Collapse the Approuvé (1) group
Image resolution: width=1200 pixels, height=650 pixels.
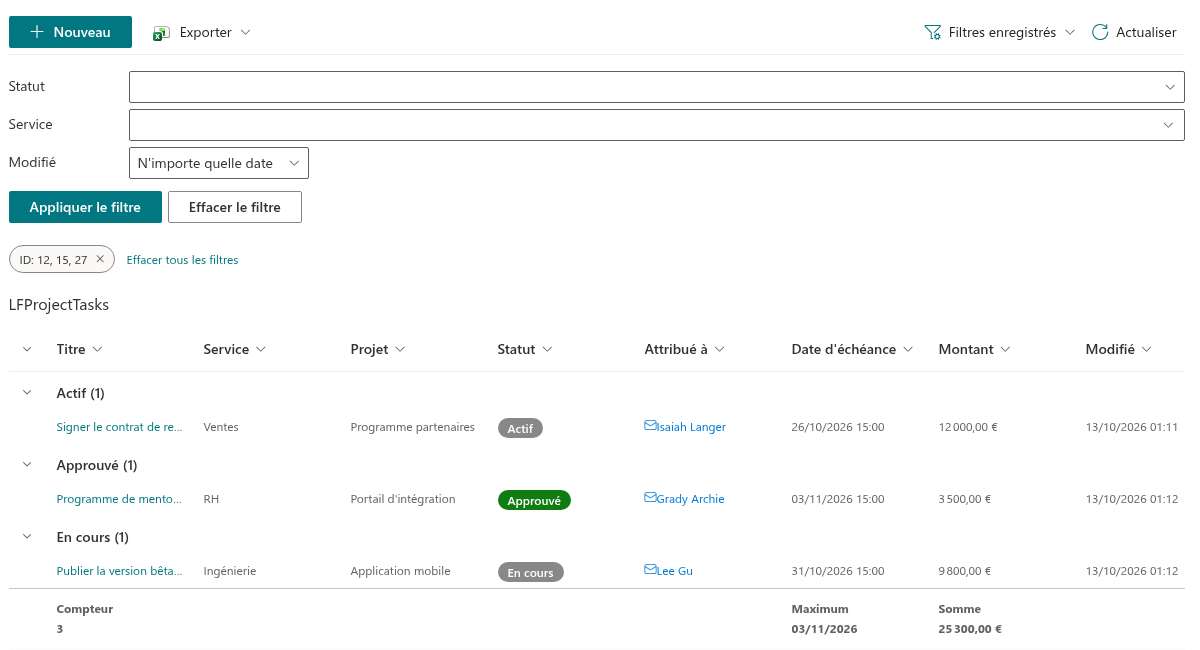pos(27,465)
